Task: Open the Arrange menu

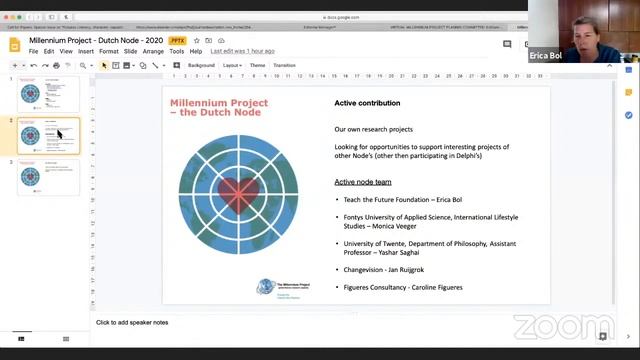Action: [x=153, y=51]
